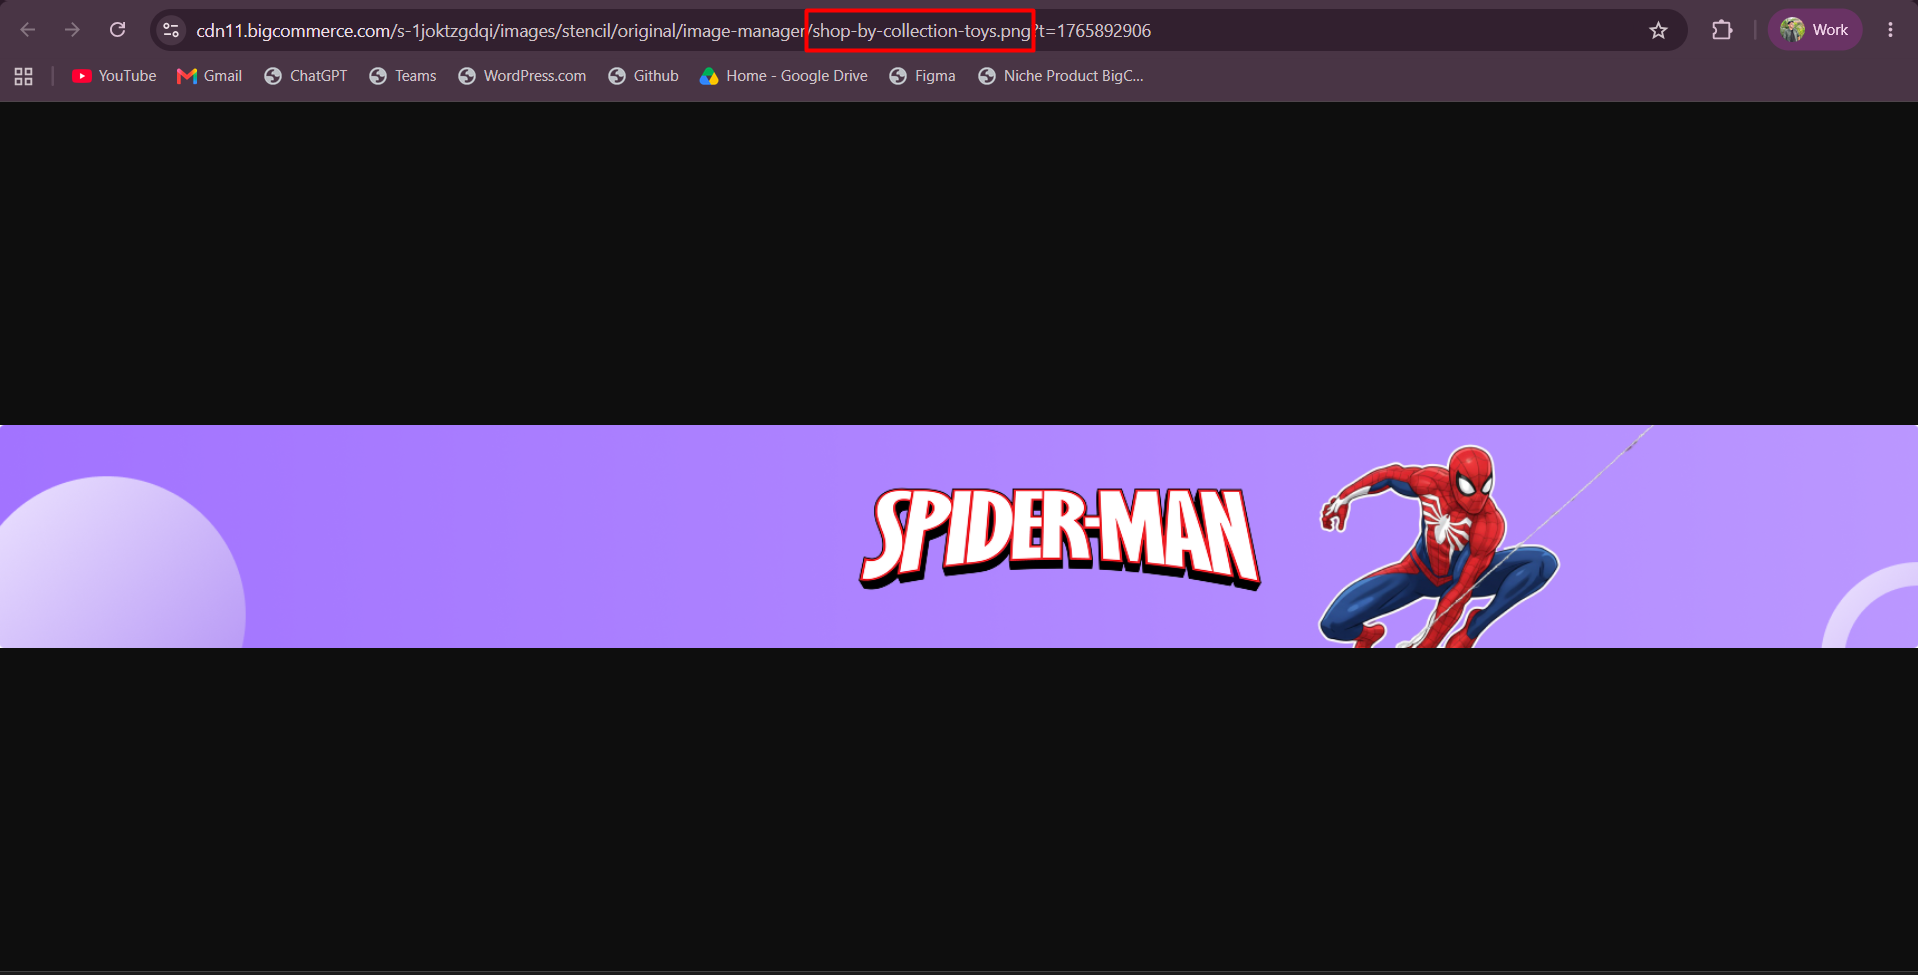Open the Gmail bookmark

click(210, 76)
